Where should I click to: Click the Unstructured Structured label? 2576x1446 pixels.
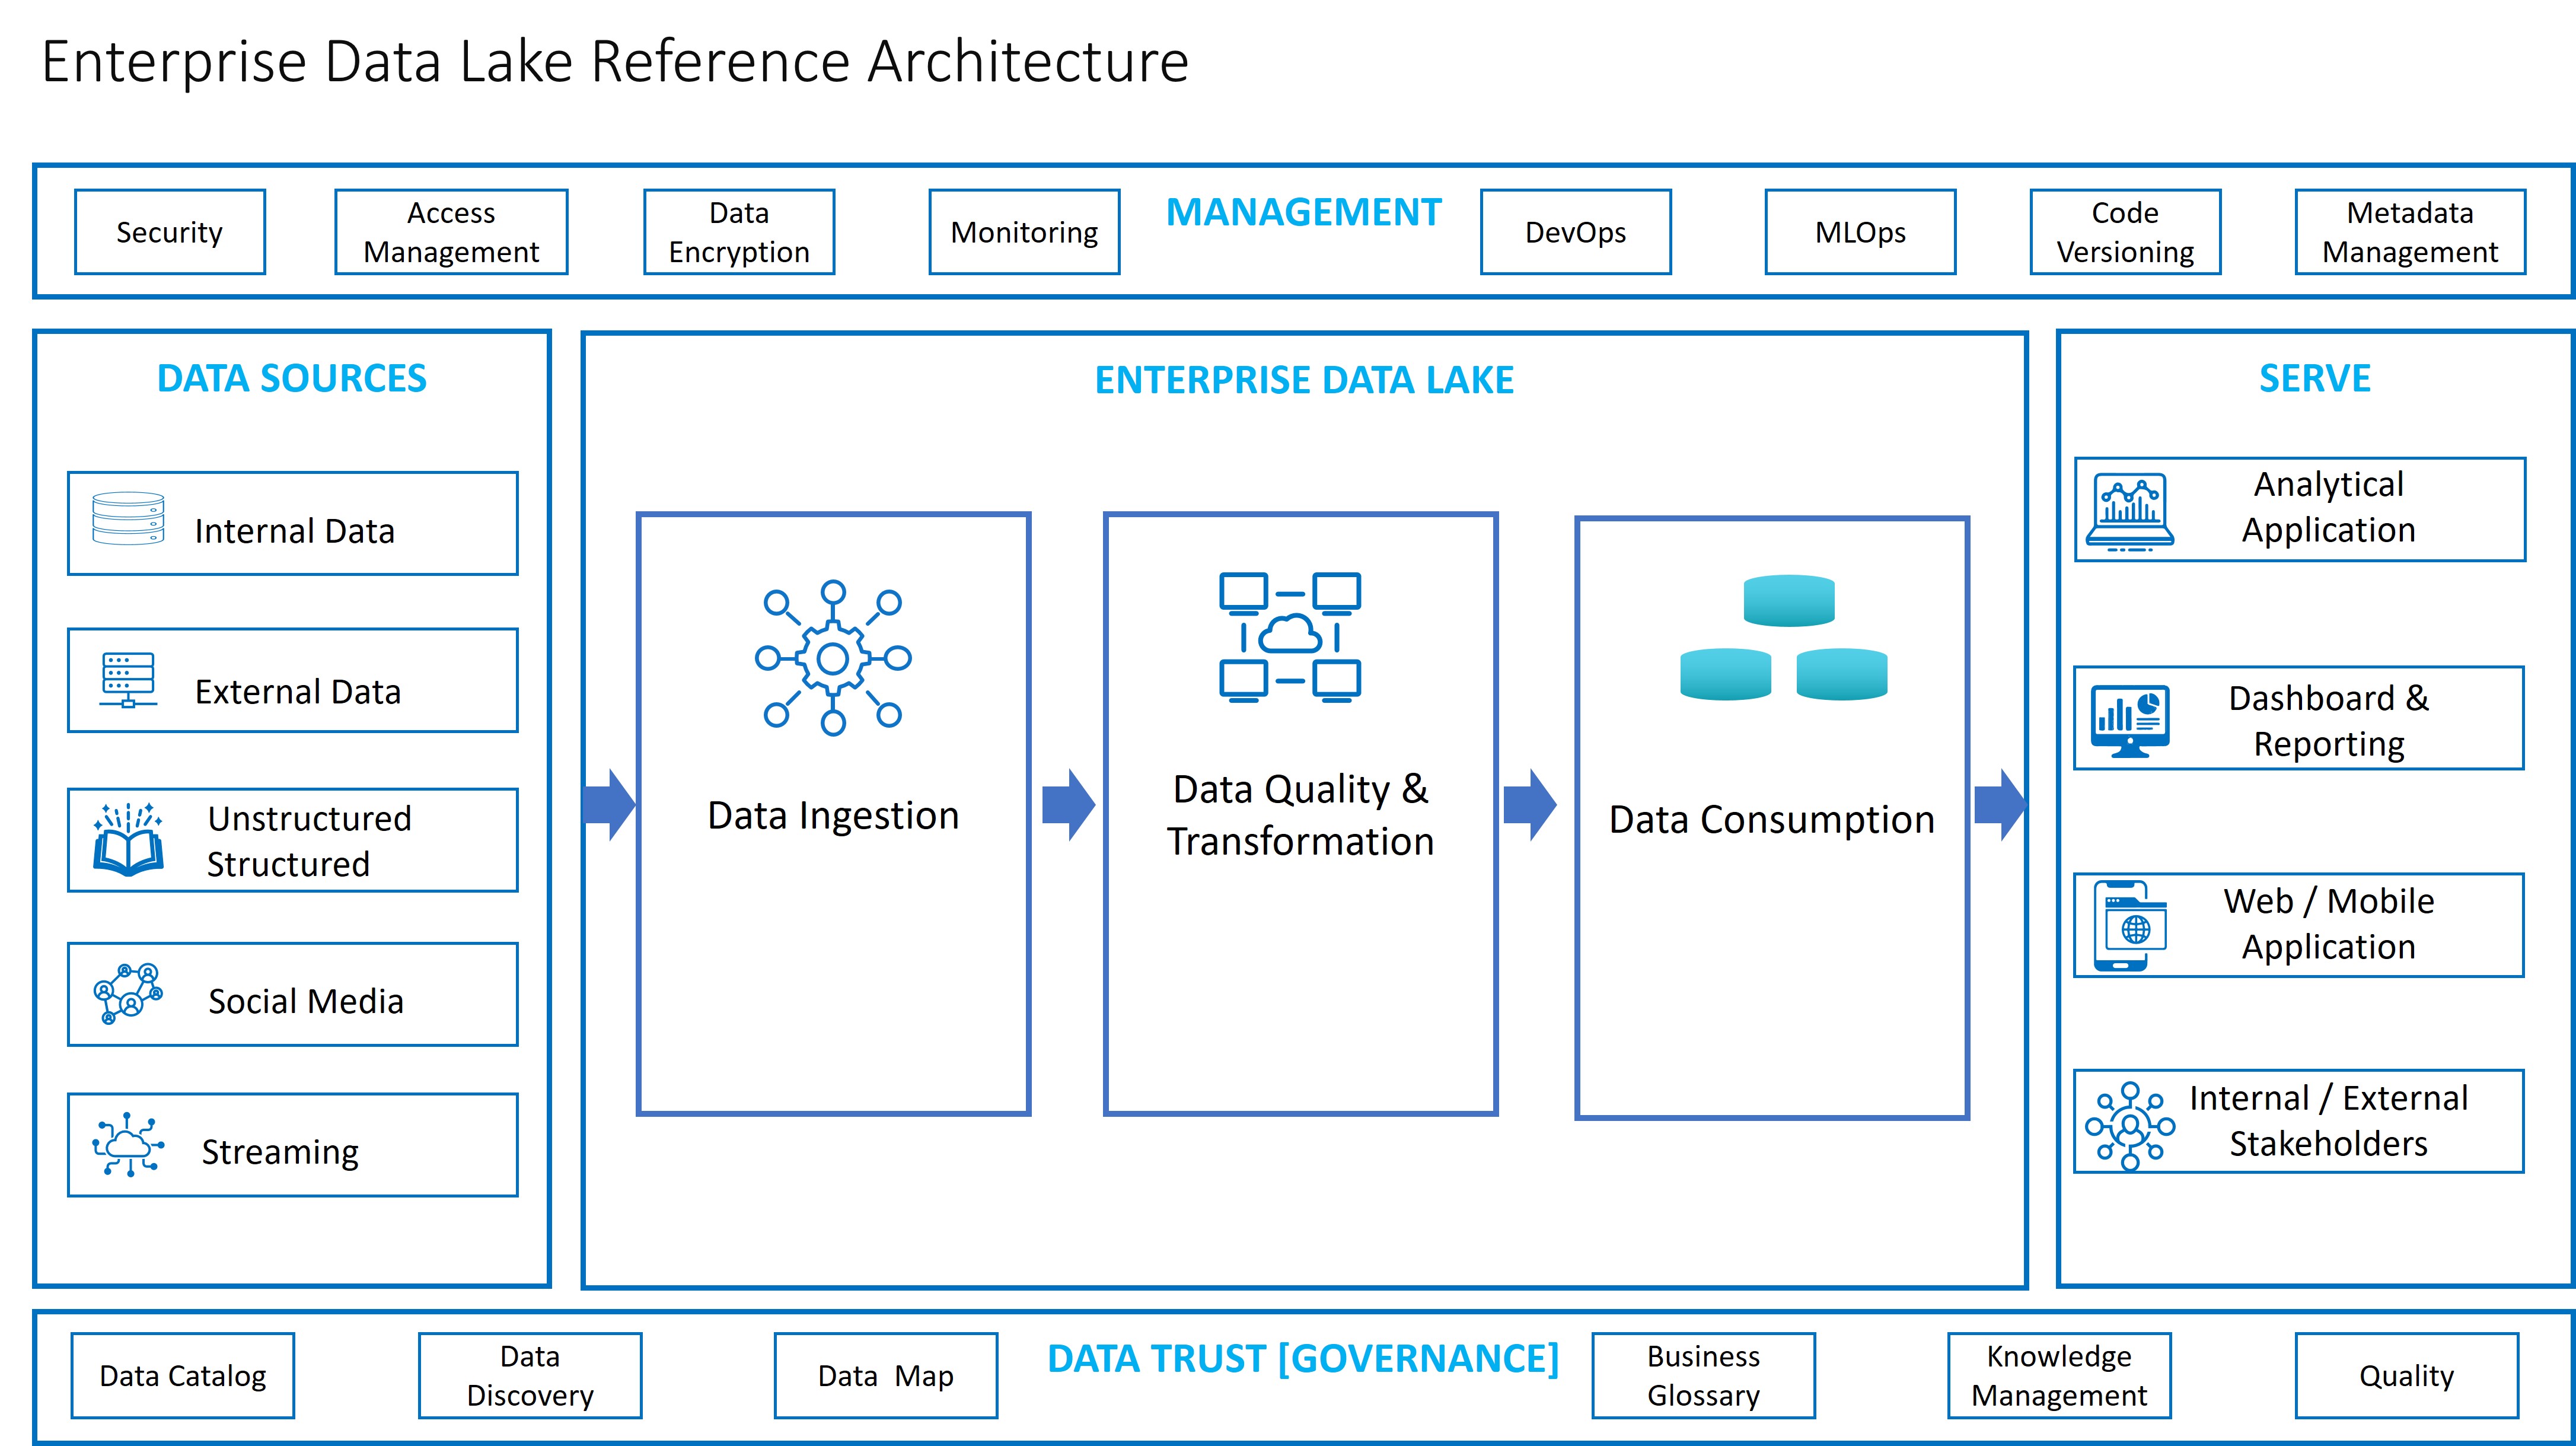point(309,841)
